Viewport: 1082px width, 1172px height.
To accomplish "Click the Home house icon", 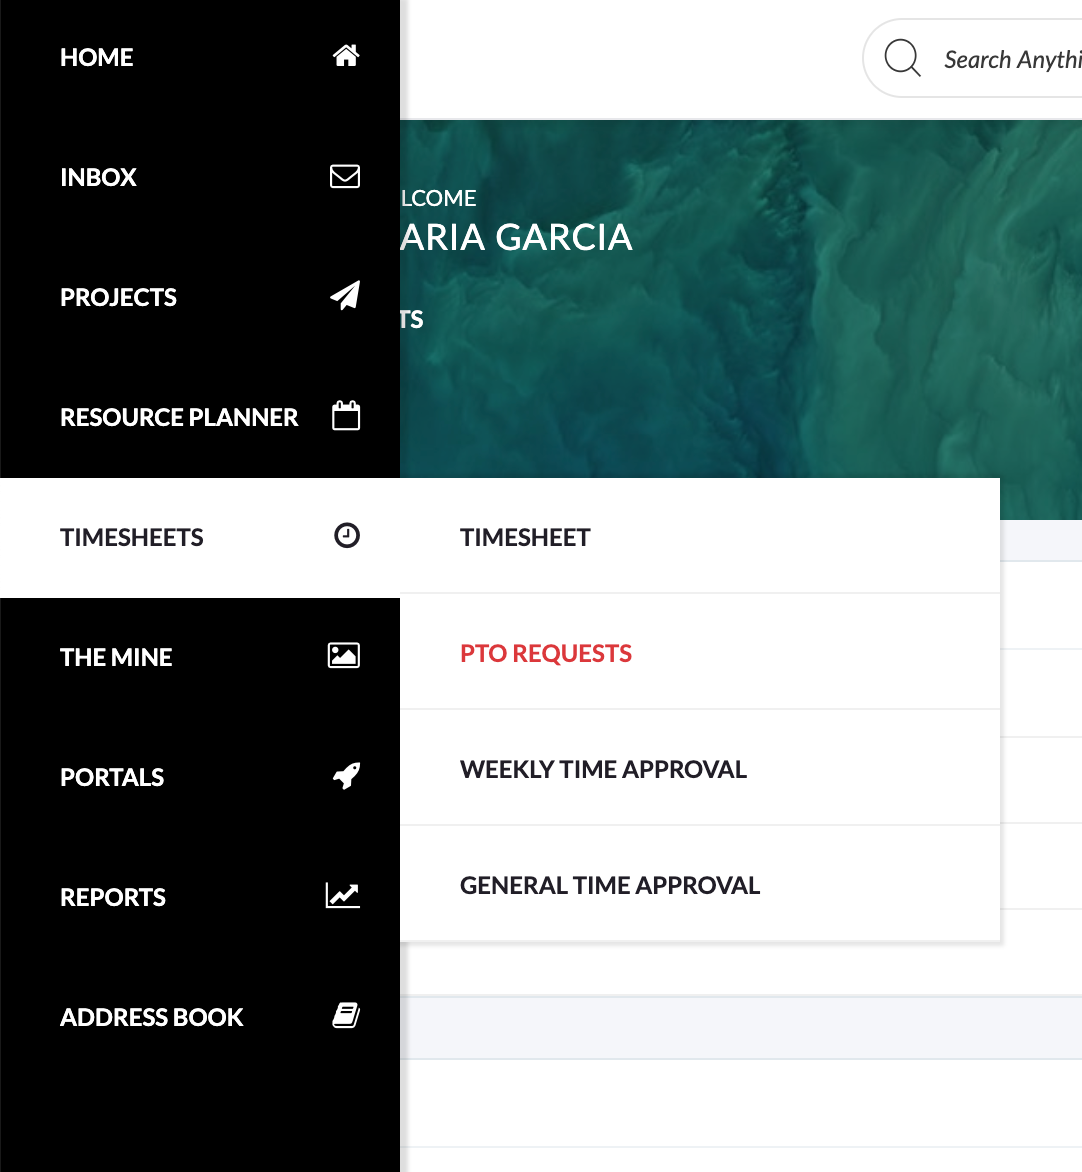I will tap(346, 56).
